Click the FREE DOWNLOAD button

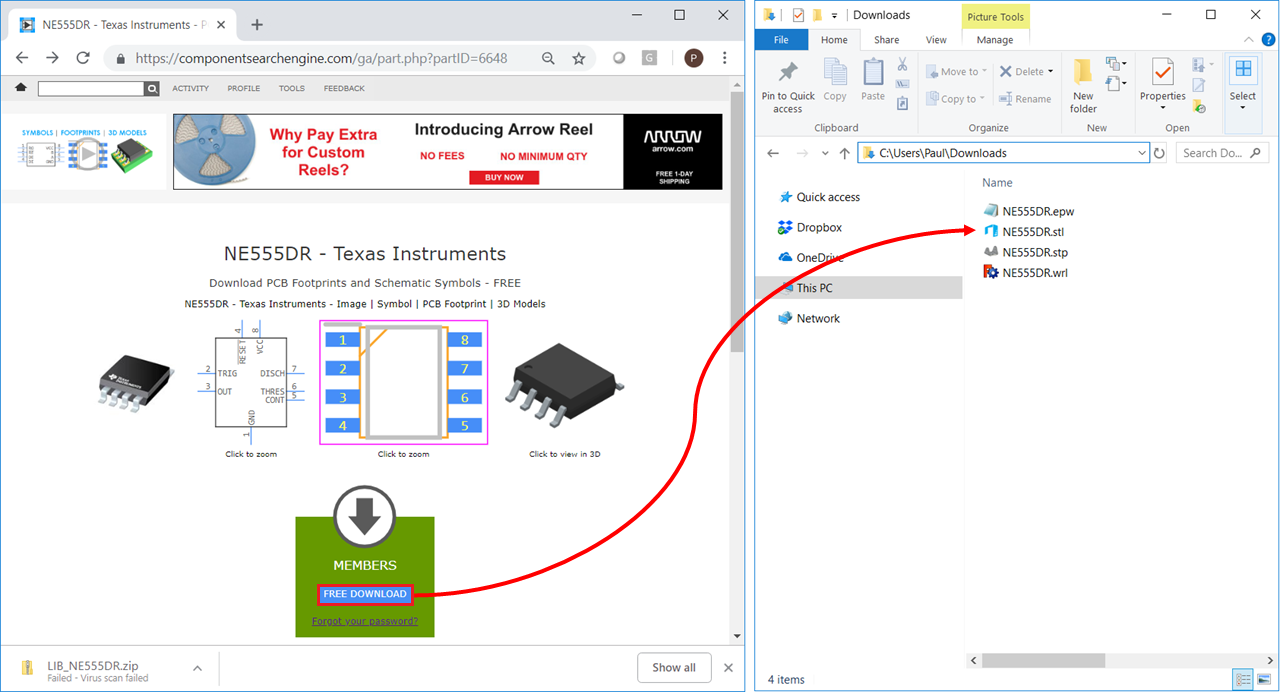(365, 594)
